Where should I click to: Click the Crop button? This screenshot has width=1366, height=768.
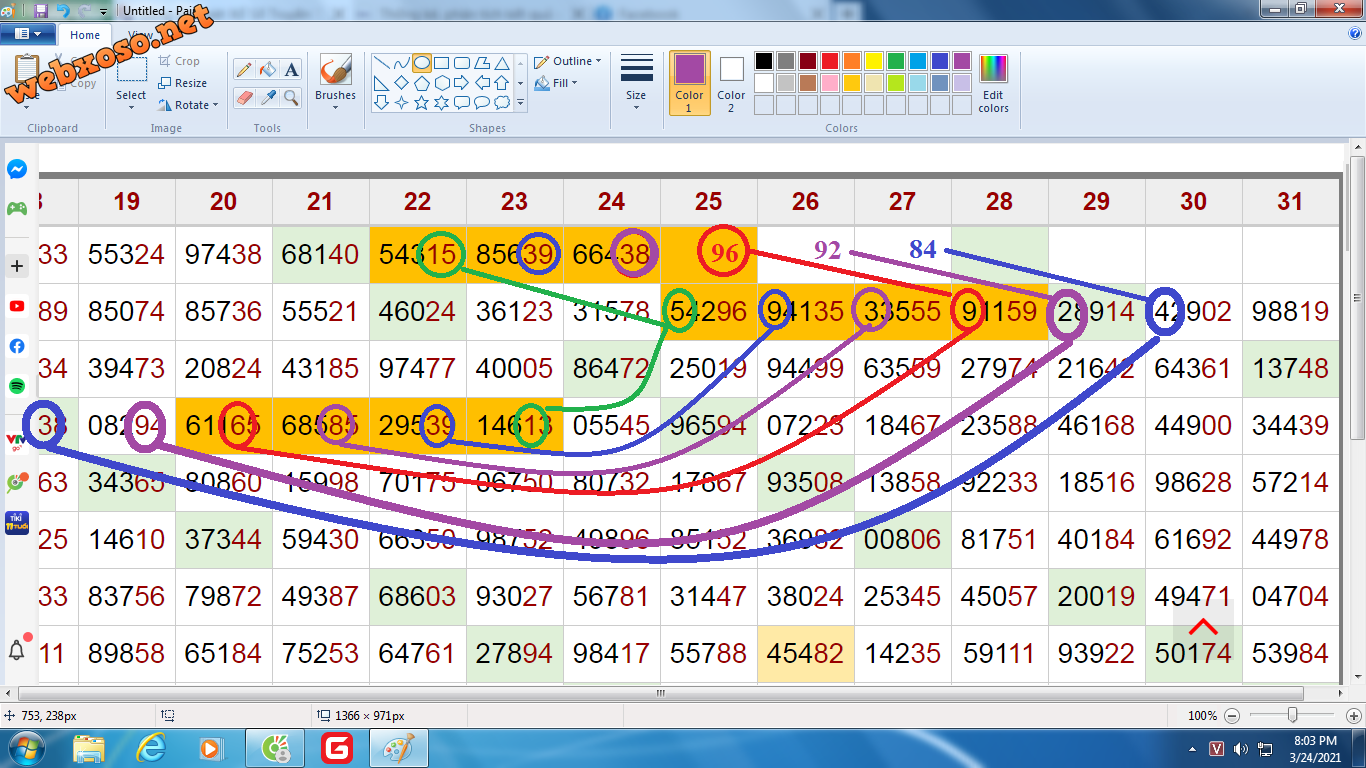[180, 61]
